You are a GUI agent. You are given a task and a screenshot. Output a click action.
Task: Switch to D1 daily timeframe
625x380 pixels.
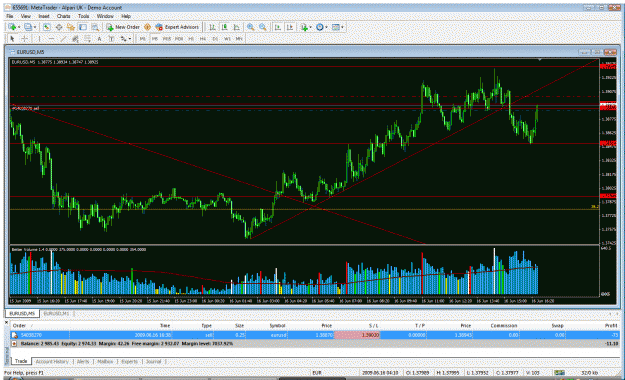click(x=215, y=39)
